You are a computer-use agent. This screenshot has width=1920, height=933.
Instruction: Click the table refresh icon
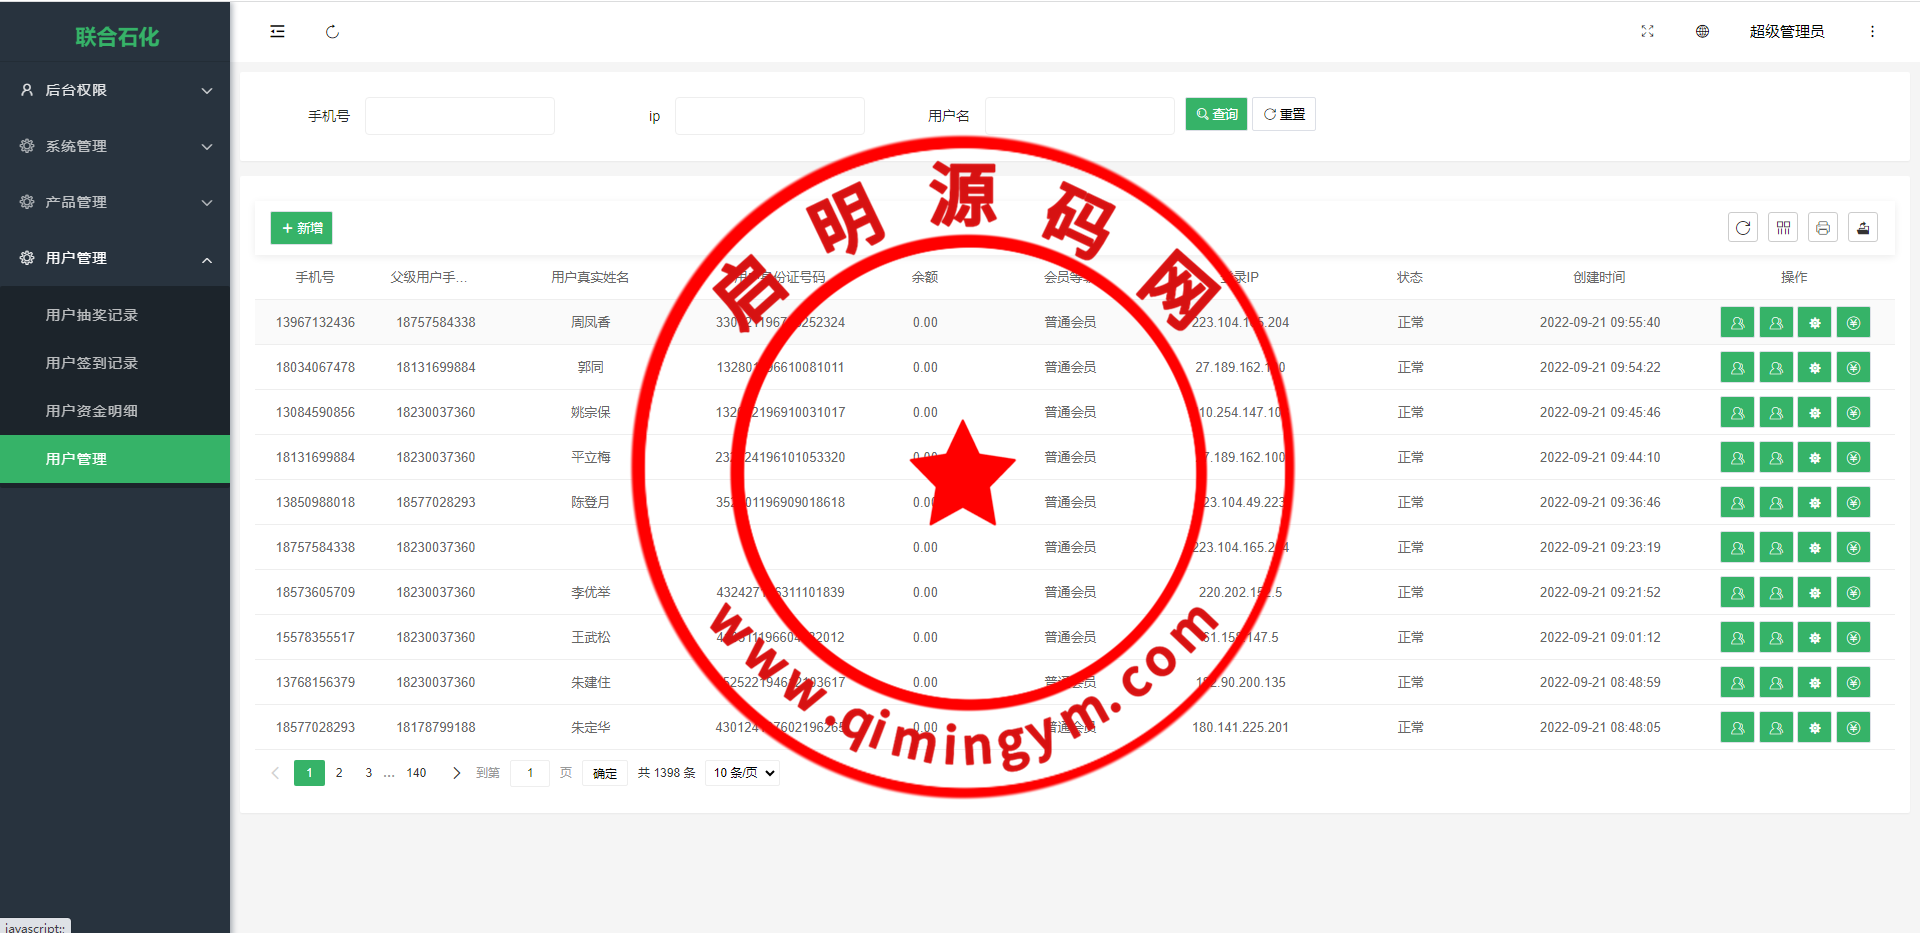point(1743,228)
